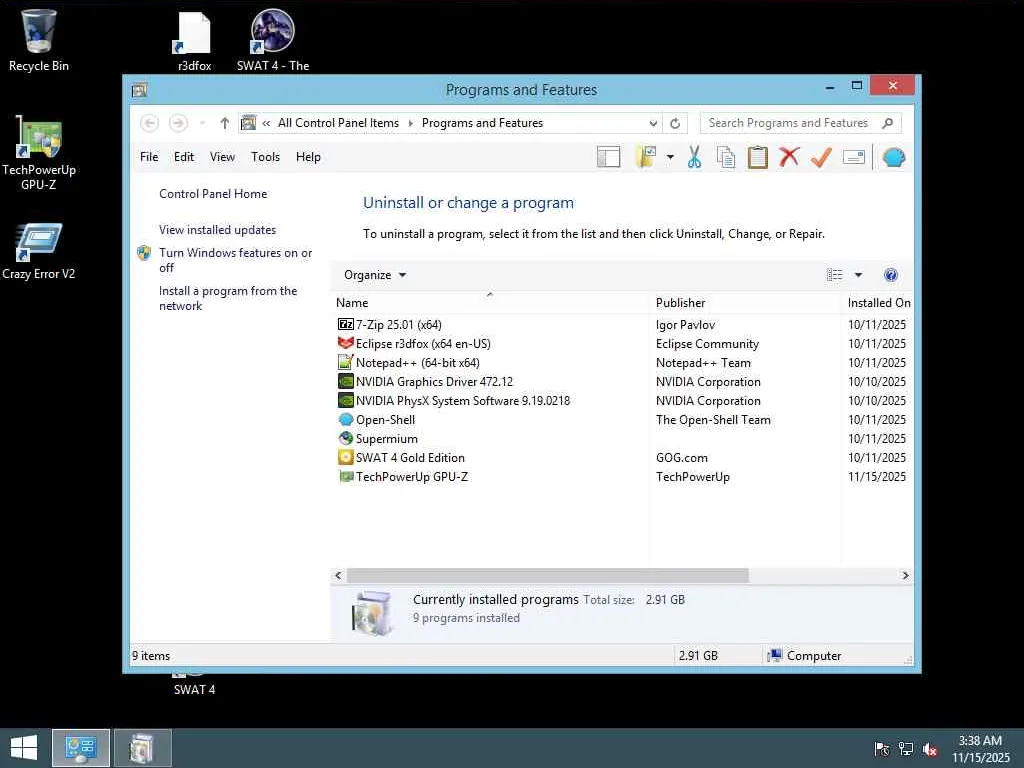Viewport: 1024px width, 768px height.
Task: Click the folder options toolbar icon
Action: [x=646, y=157]
